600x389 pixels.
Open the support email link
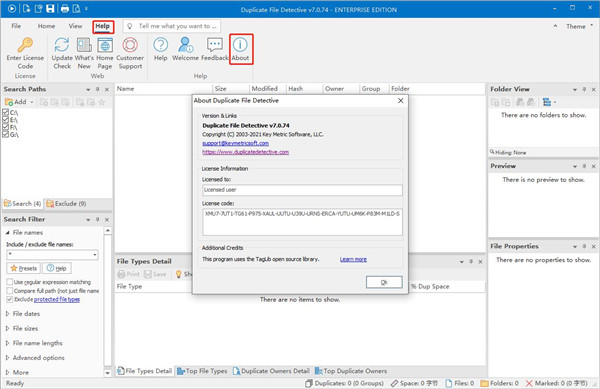point(235,143)
